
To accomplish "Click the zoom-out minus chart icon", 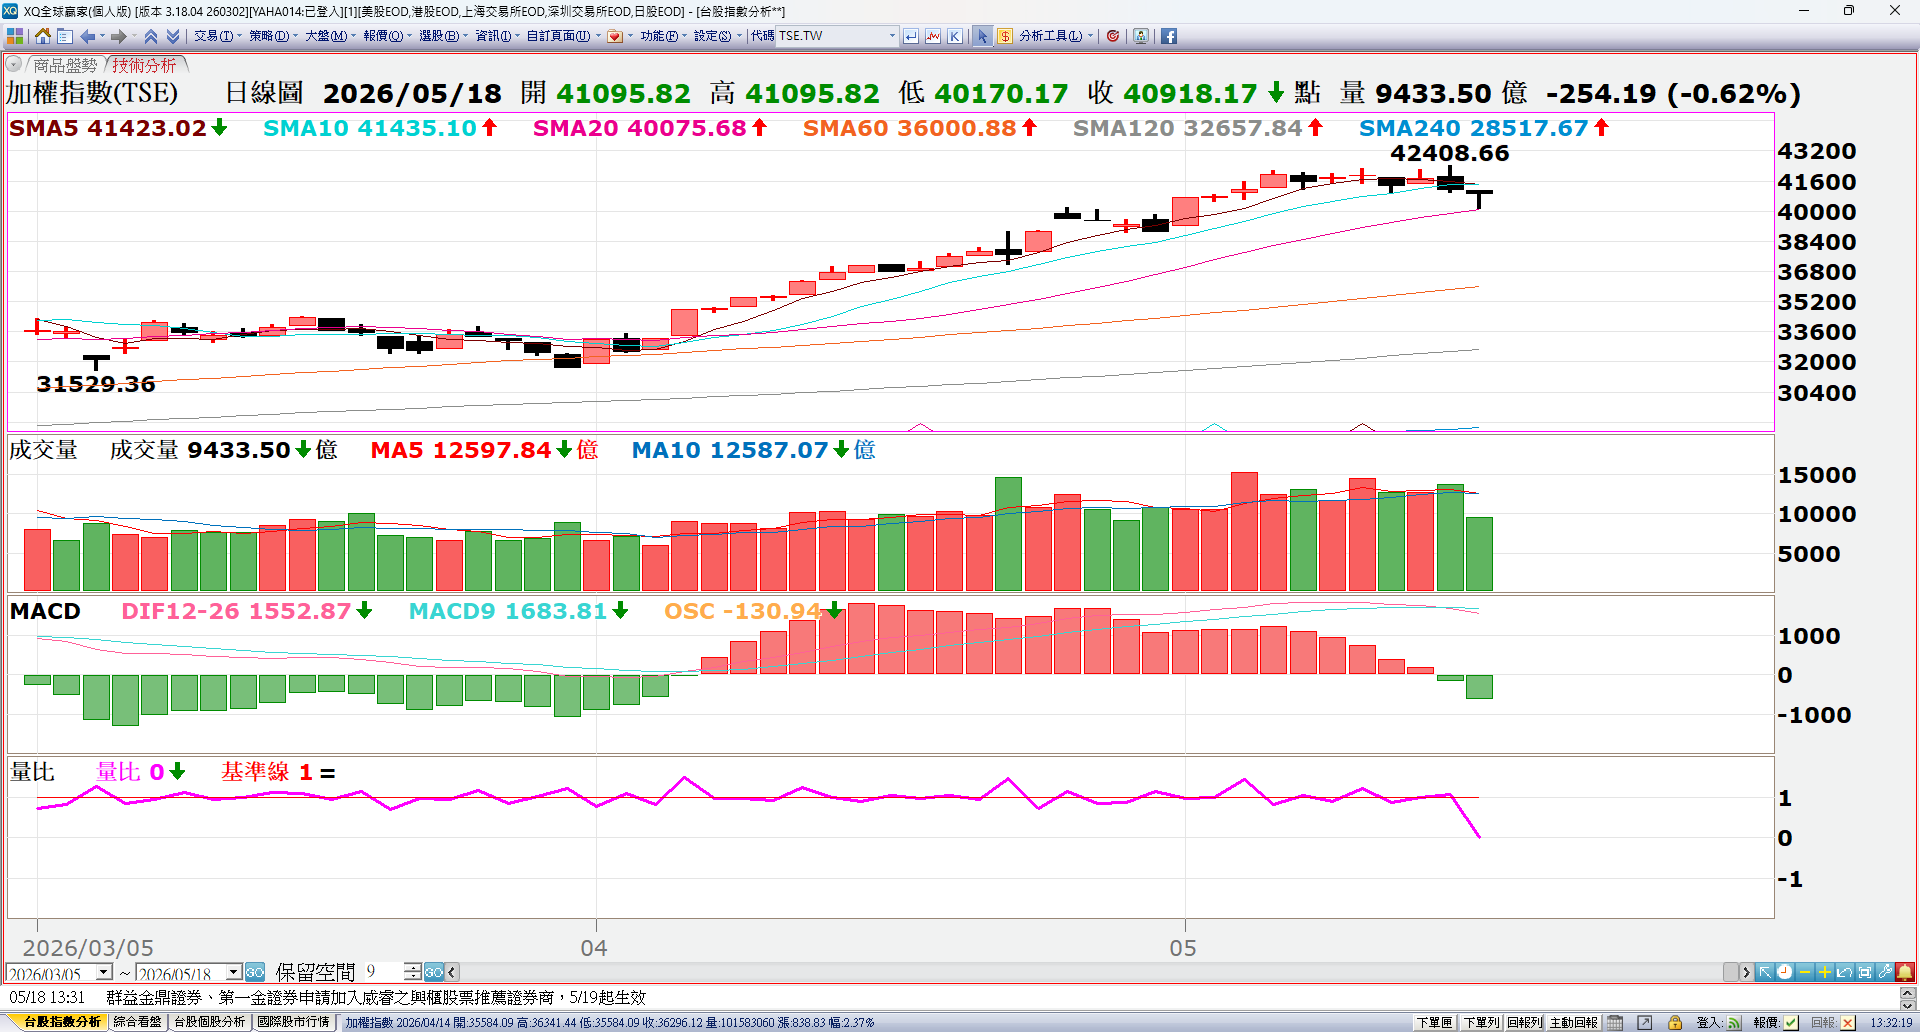I will point(1804,972).
